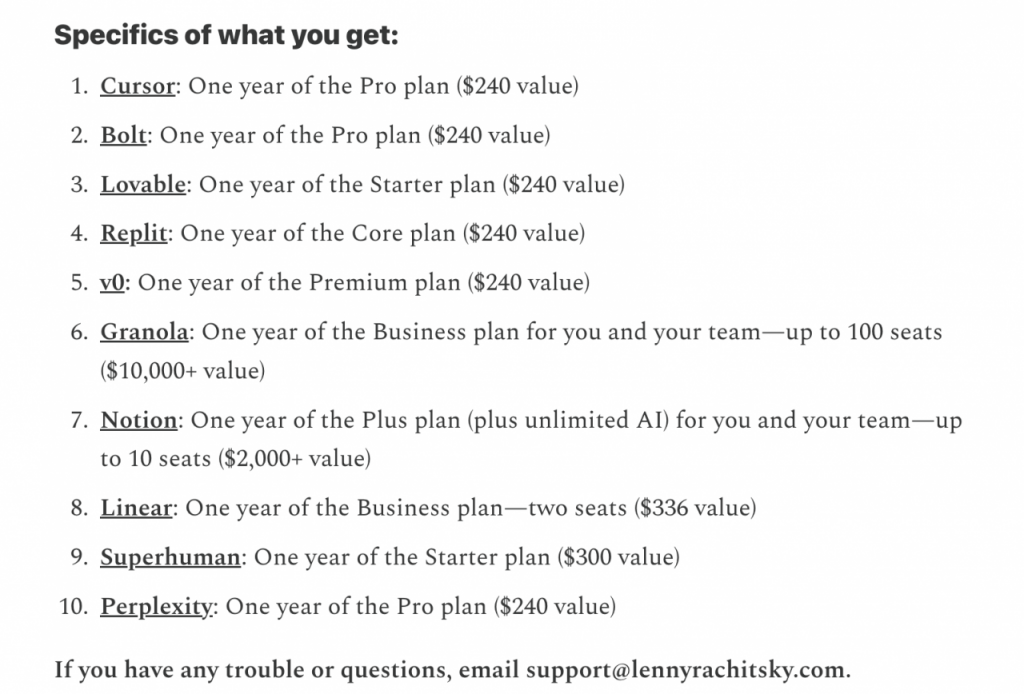Click the Bolt hyperlink
Screen dimensions: 1024x694
[123, 135]
